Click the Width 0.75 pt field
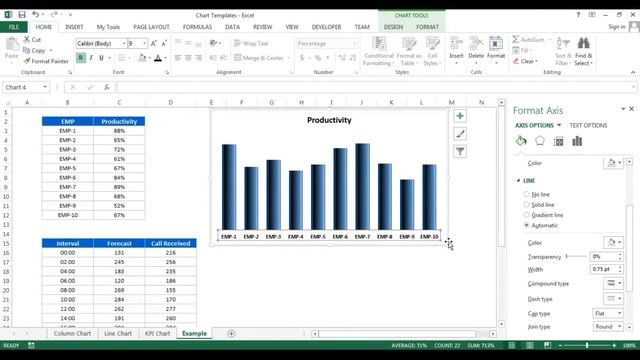This screenshot has height=360, width=640. [x=603, y=269]
